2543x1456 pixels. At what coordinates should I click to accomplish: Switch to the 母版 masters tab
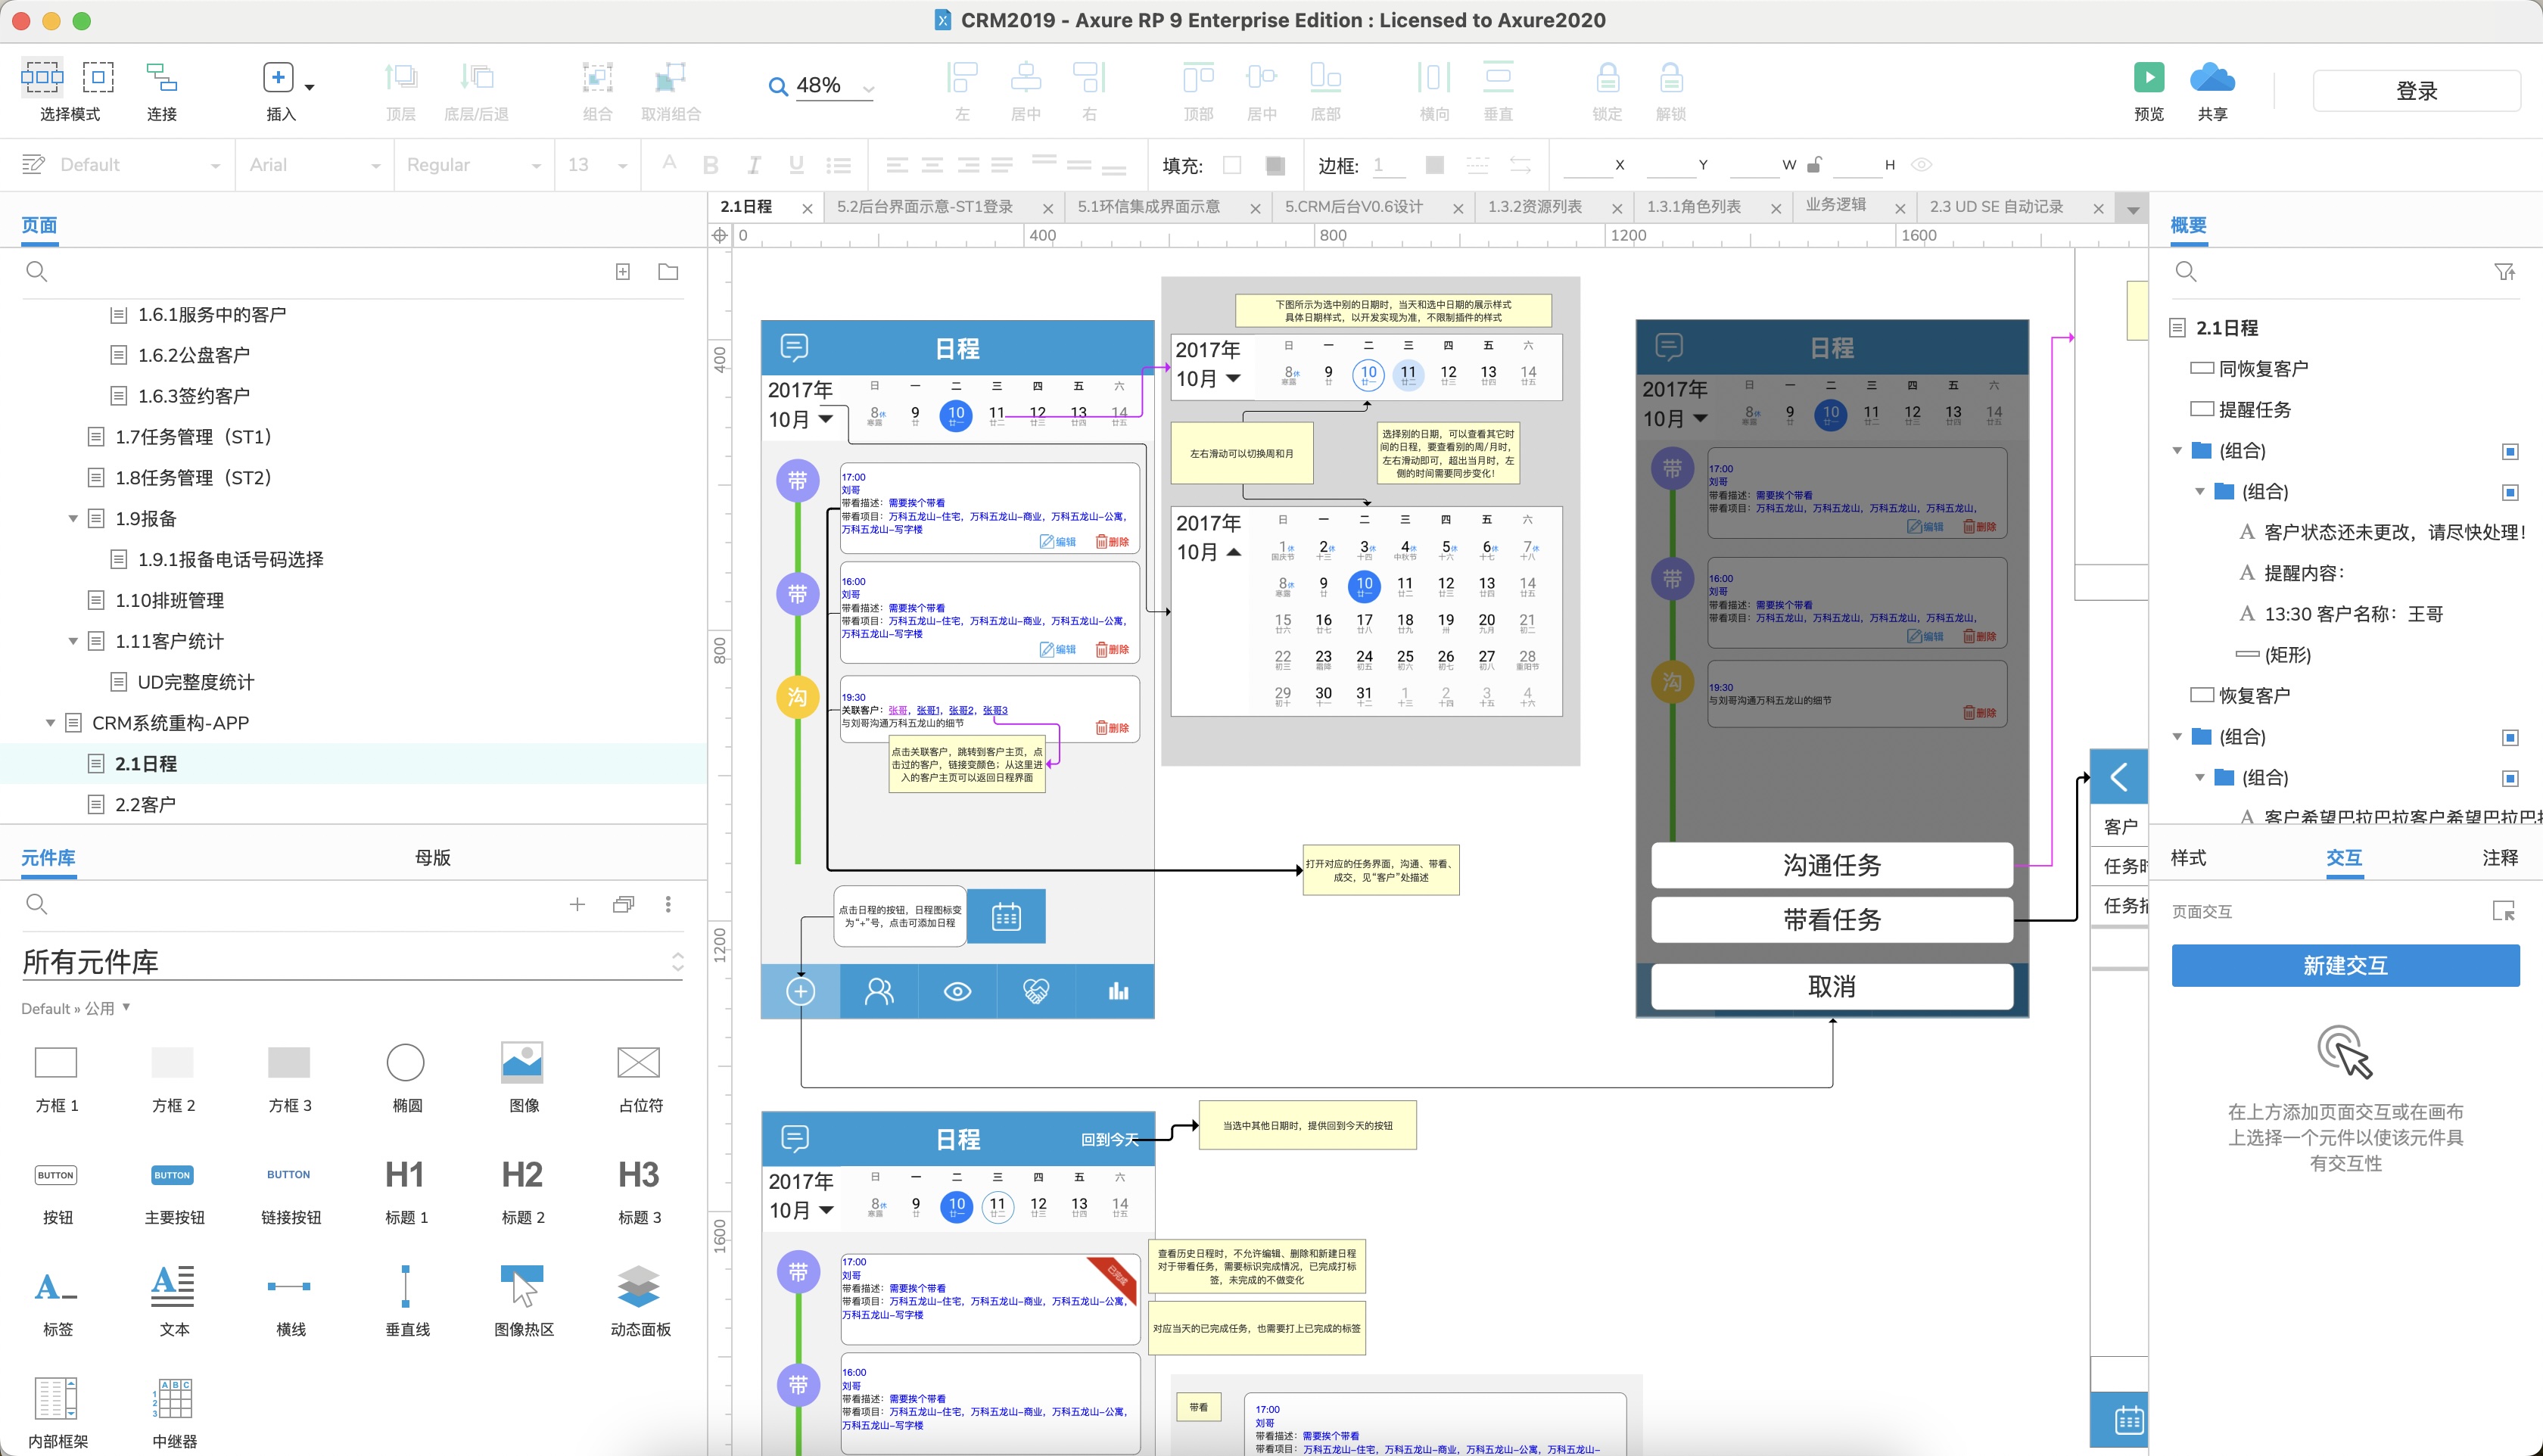tap(432, 857)
